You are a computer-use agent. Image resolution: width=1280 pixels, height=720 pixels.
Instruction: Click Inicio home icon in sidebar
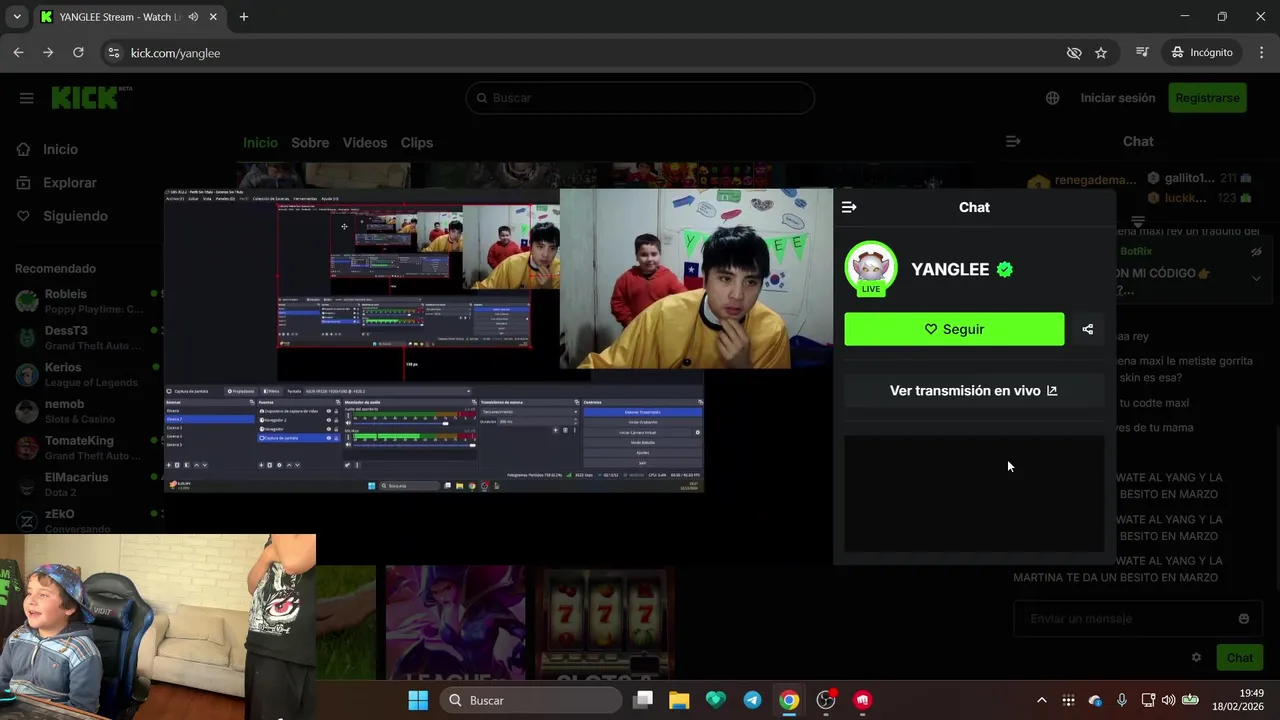[x=23, y=149]
